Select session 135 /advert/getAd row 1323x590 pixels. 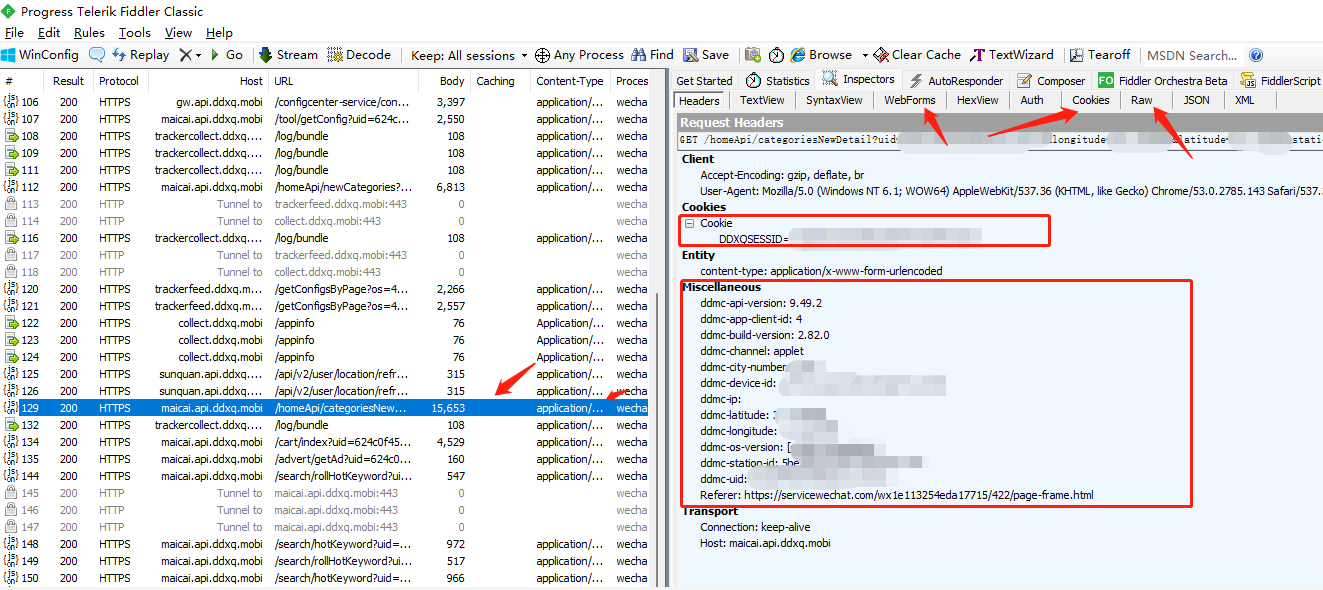point(324,459)
